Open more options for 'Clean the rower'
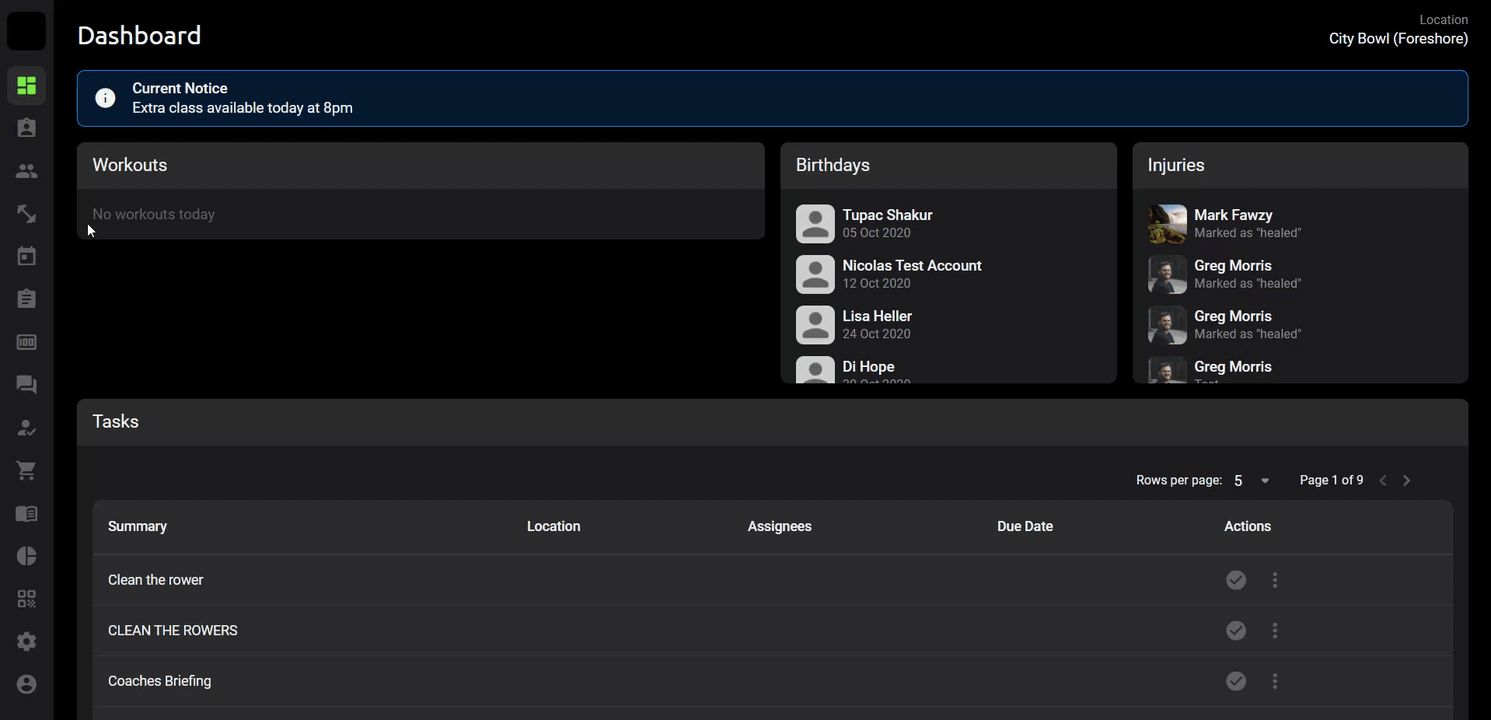This screenshot has width=1491, height=720. click(1275, 580)
